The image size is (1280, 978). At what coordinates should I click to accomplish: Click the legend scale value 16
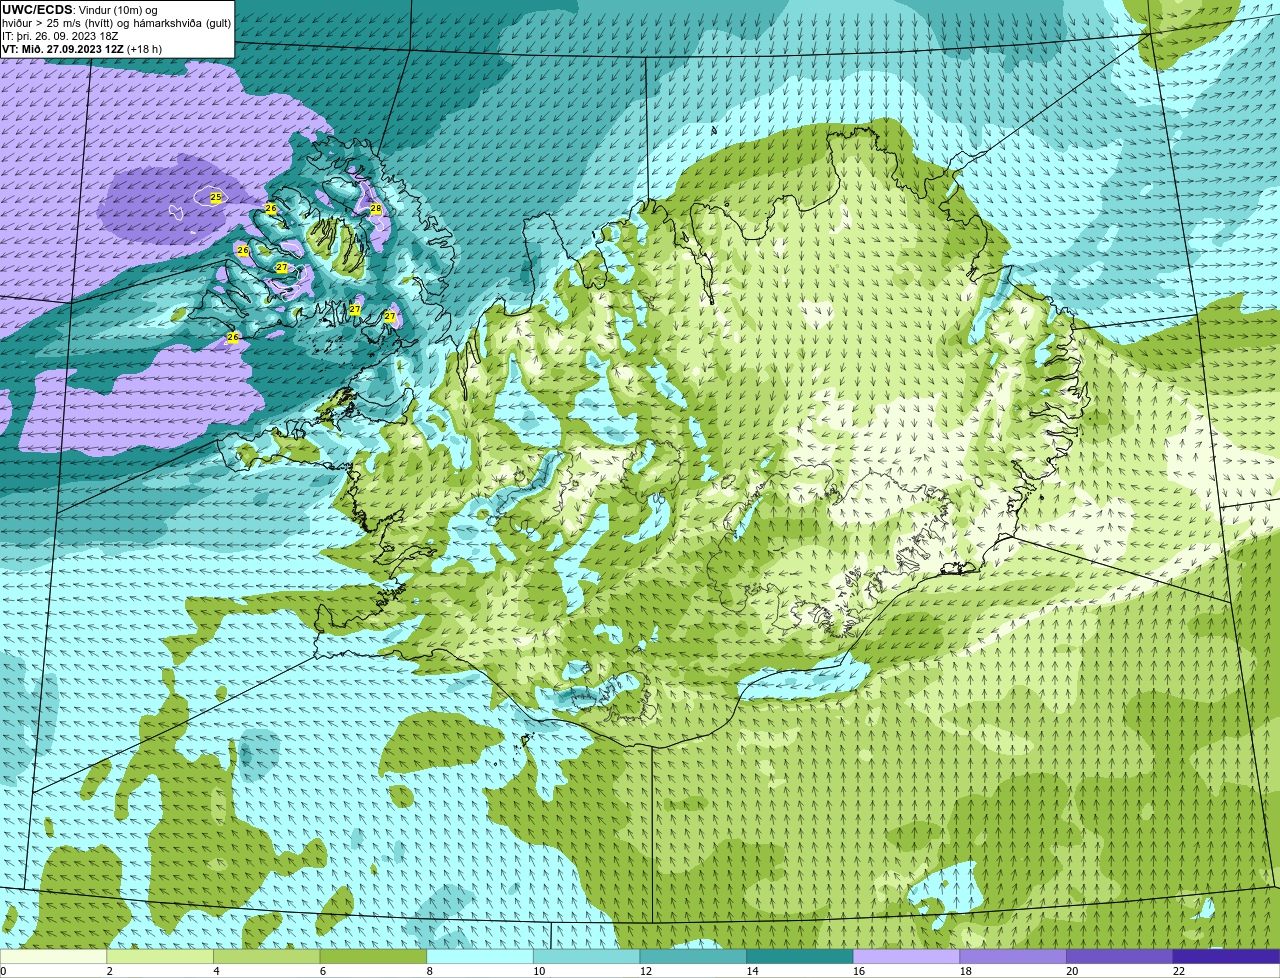tap(859, 971)
